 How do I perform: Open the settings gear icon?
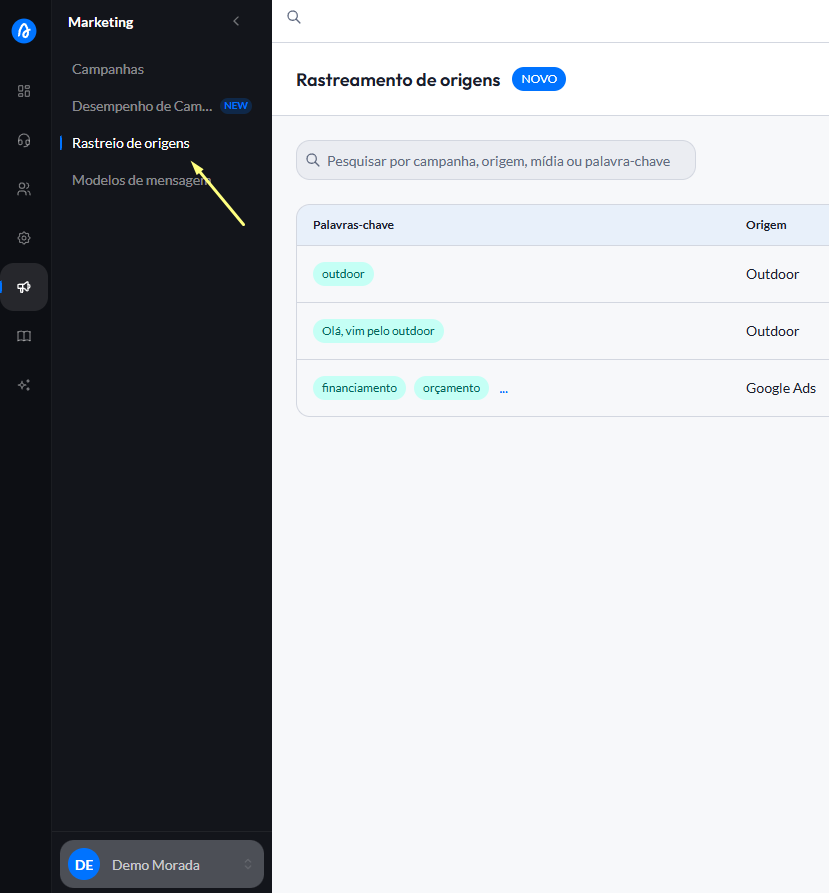pos(24,238)
